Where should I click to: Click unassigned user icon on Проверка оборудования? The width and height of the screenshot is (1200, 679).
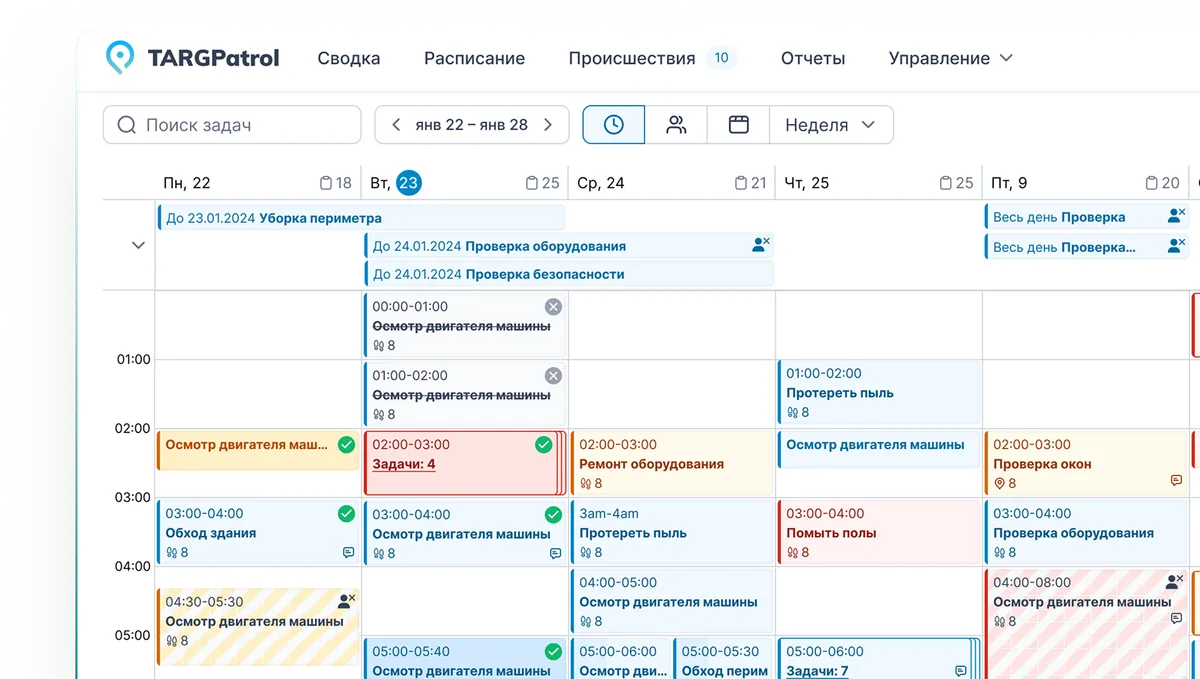pos(761,245)
